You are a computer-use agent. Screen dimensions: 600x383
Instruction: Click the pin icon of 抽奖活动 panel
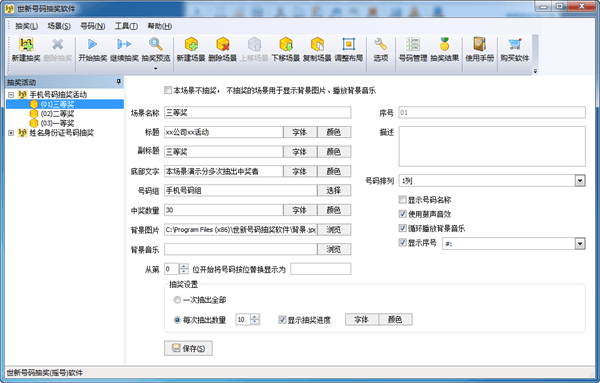pyautogui.click(x=119, y=82)
